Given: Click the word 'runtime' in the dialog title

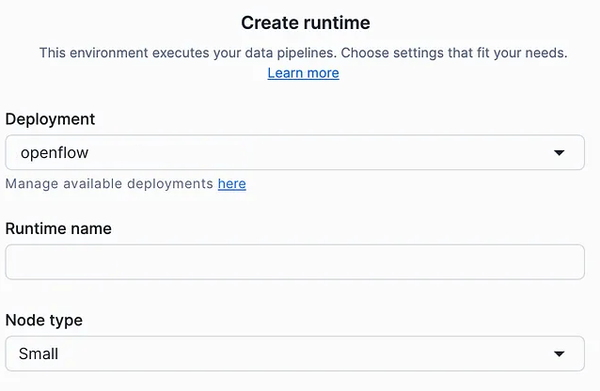Looking at the screenshot, I should (x=337, y=23).
